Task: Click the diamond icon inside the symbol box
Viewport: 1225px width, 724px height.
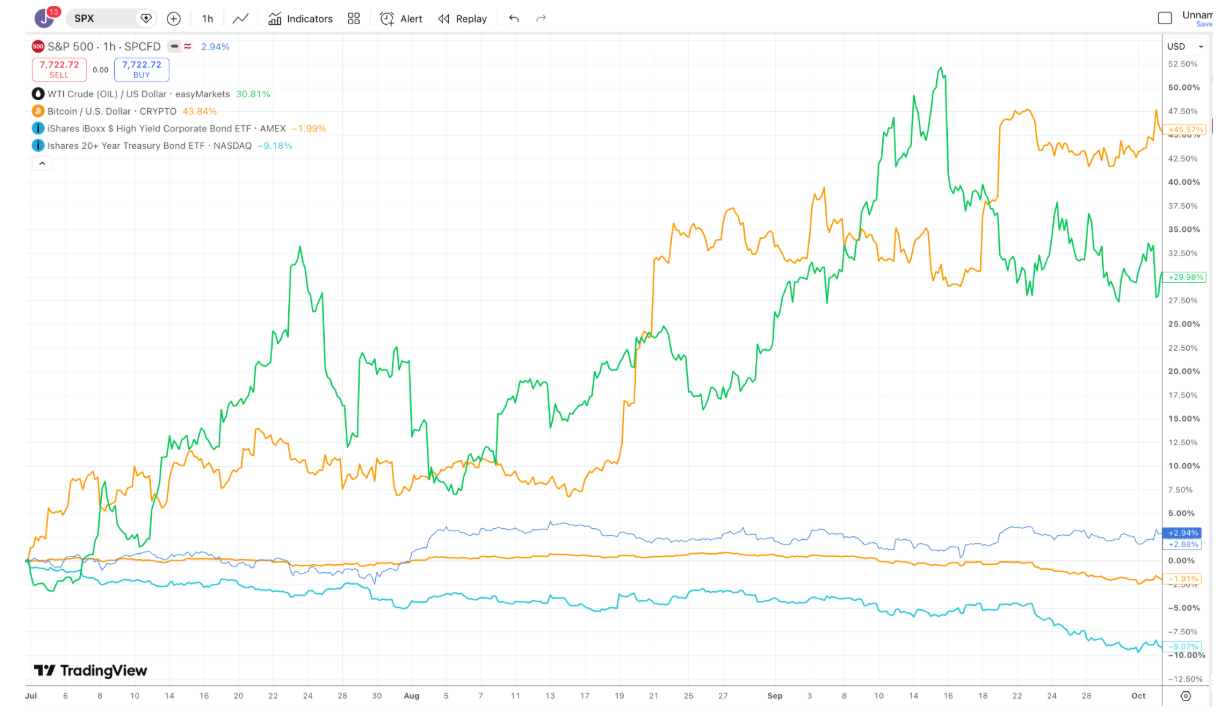Action: [146, 18]
